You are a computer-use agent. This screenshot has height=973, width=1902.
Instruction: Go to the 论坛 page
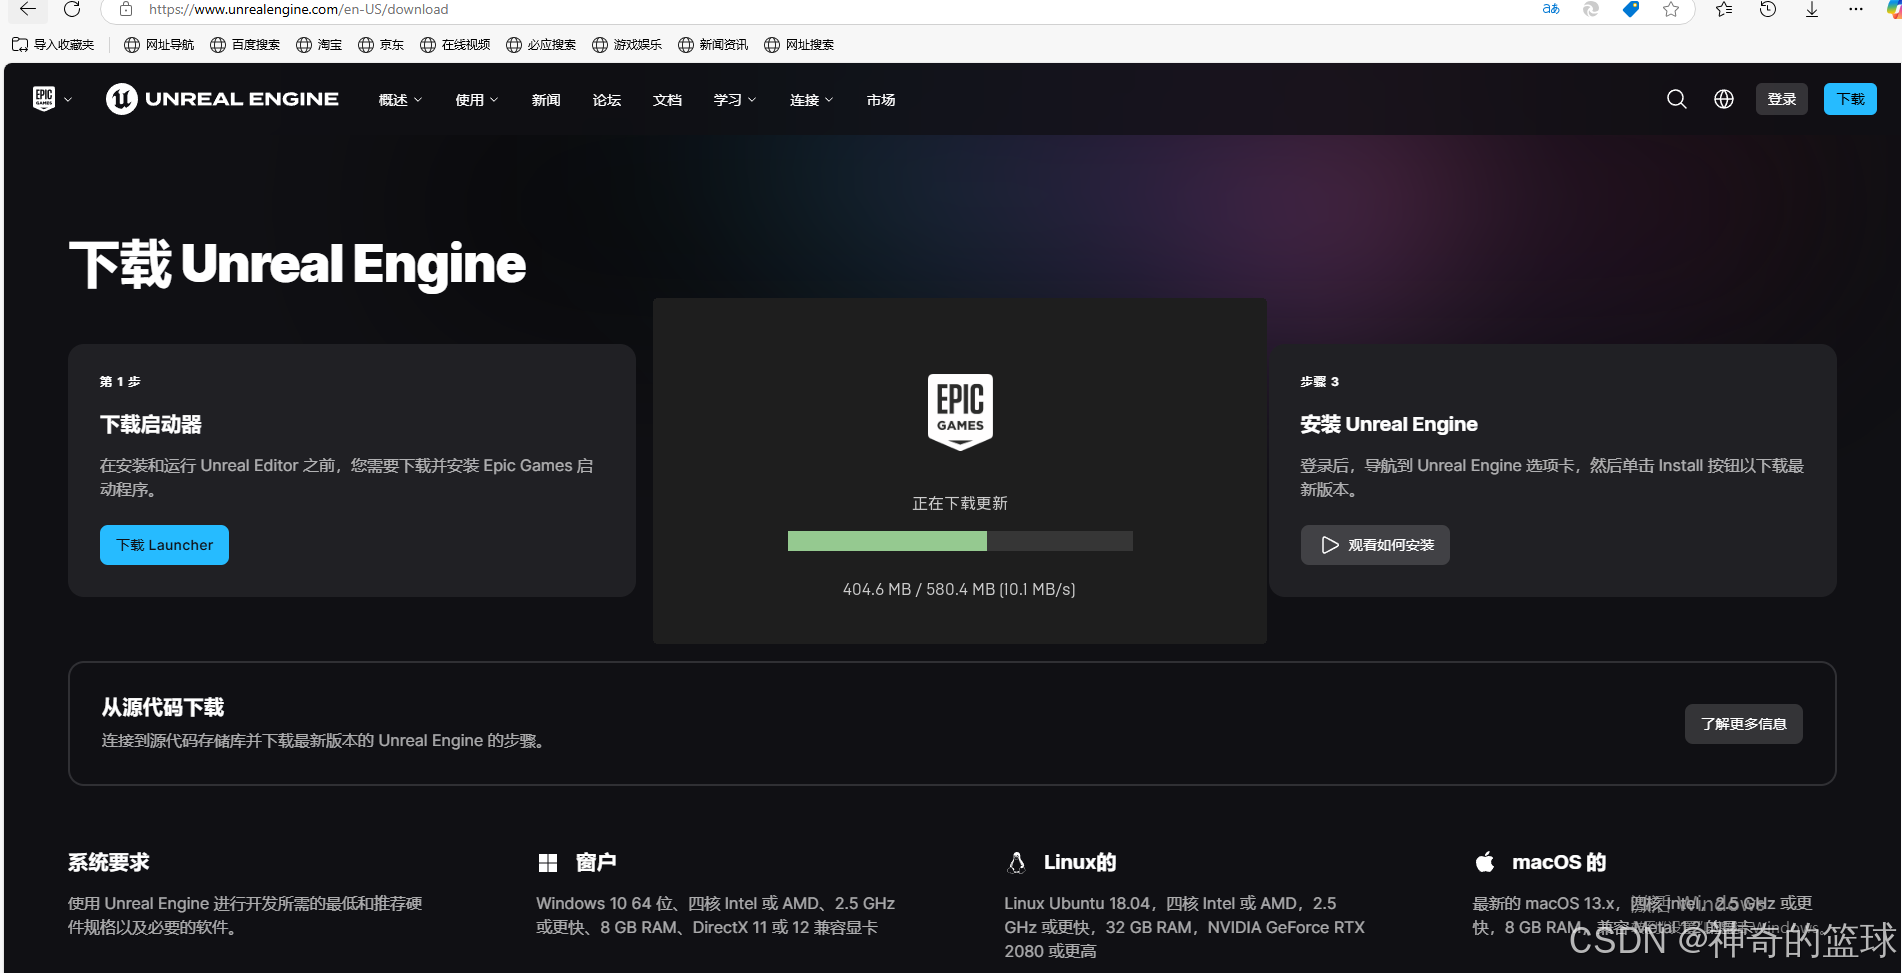point(607,100)
